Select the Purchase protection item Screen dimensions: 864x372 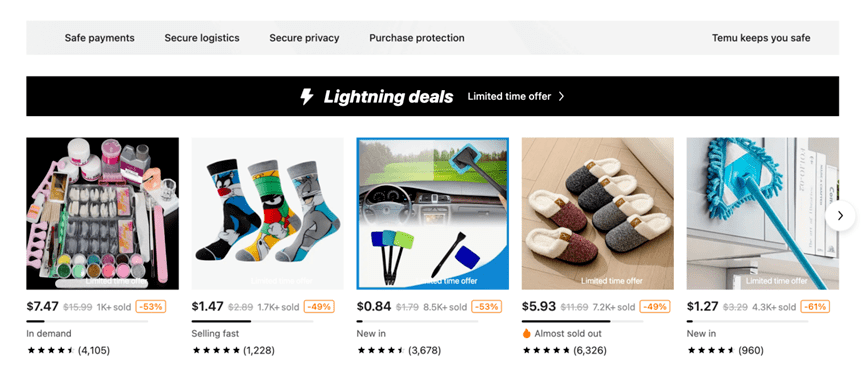417,38
